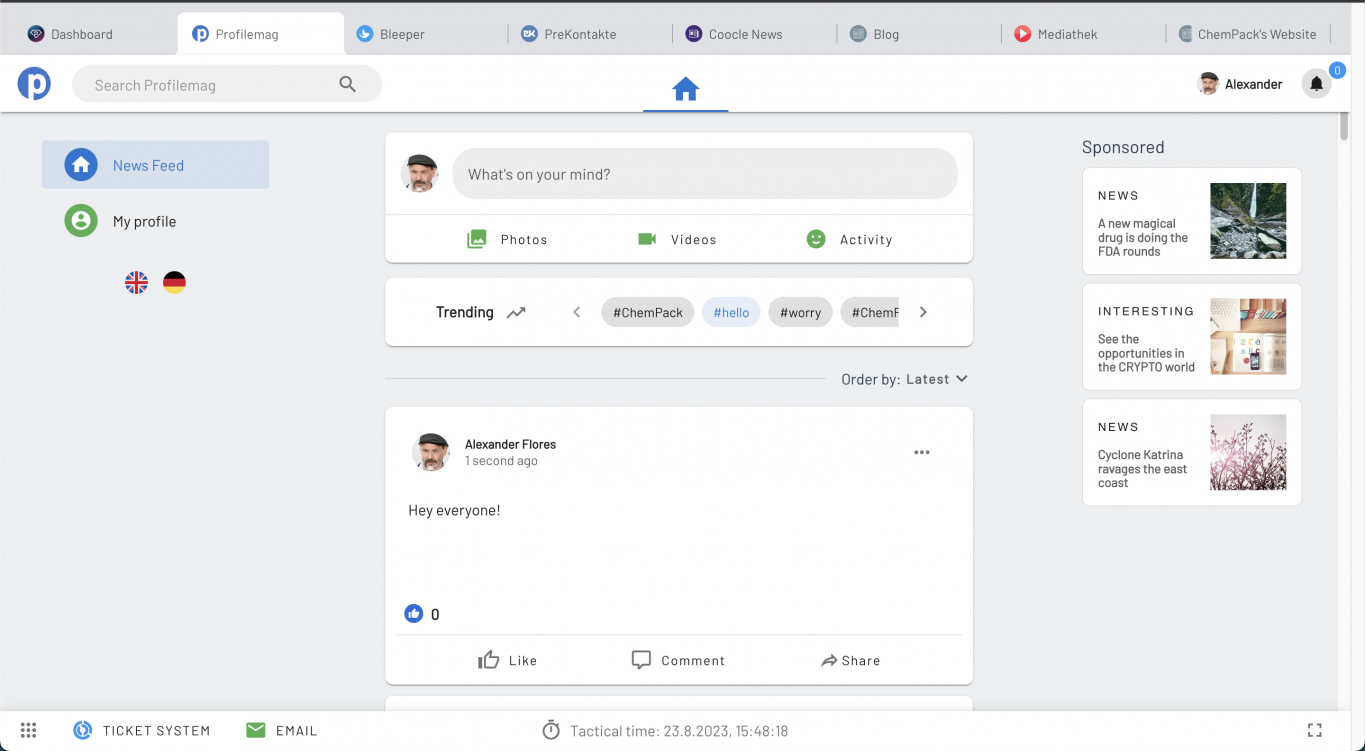Select the #hello trending hashtag
Screen dimensions: 1366x751
(x=731, y=311)
